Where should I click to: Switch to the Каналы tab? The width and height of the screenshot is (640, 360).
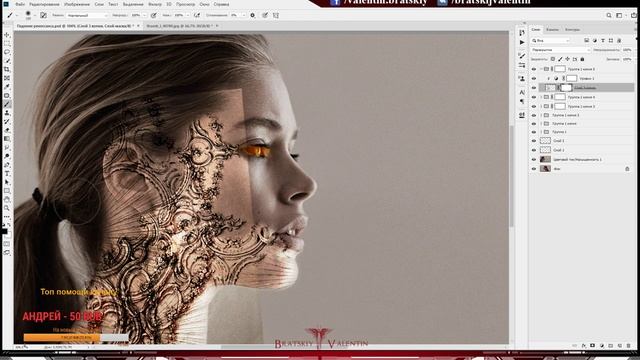pos(552,29)
